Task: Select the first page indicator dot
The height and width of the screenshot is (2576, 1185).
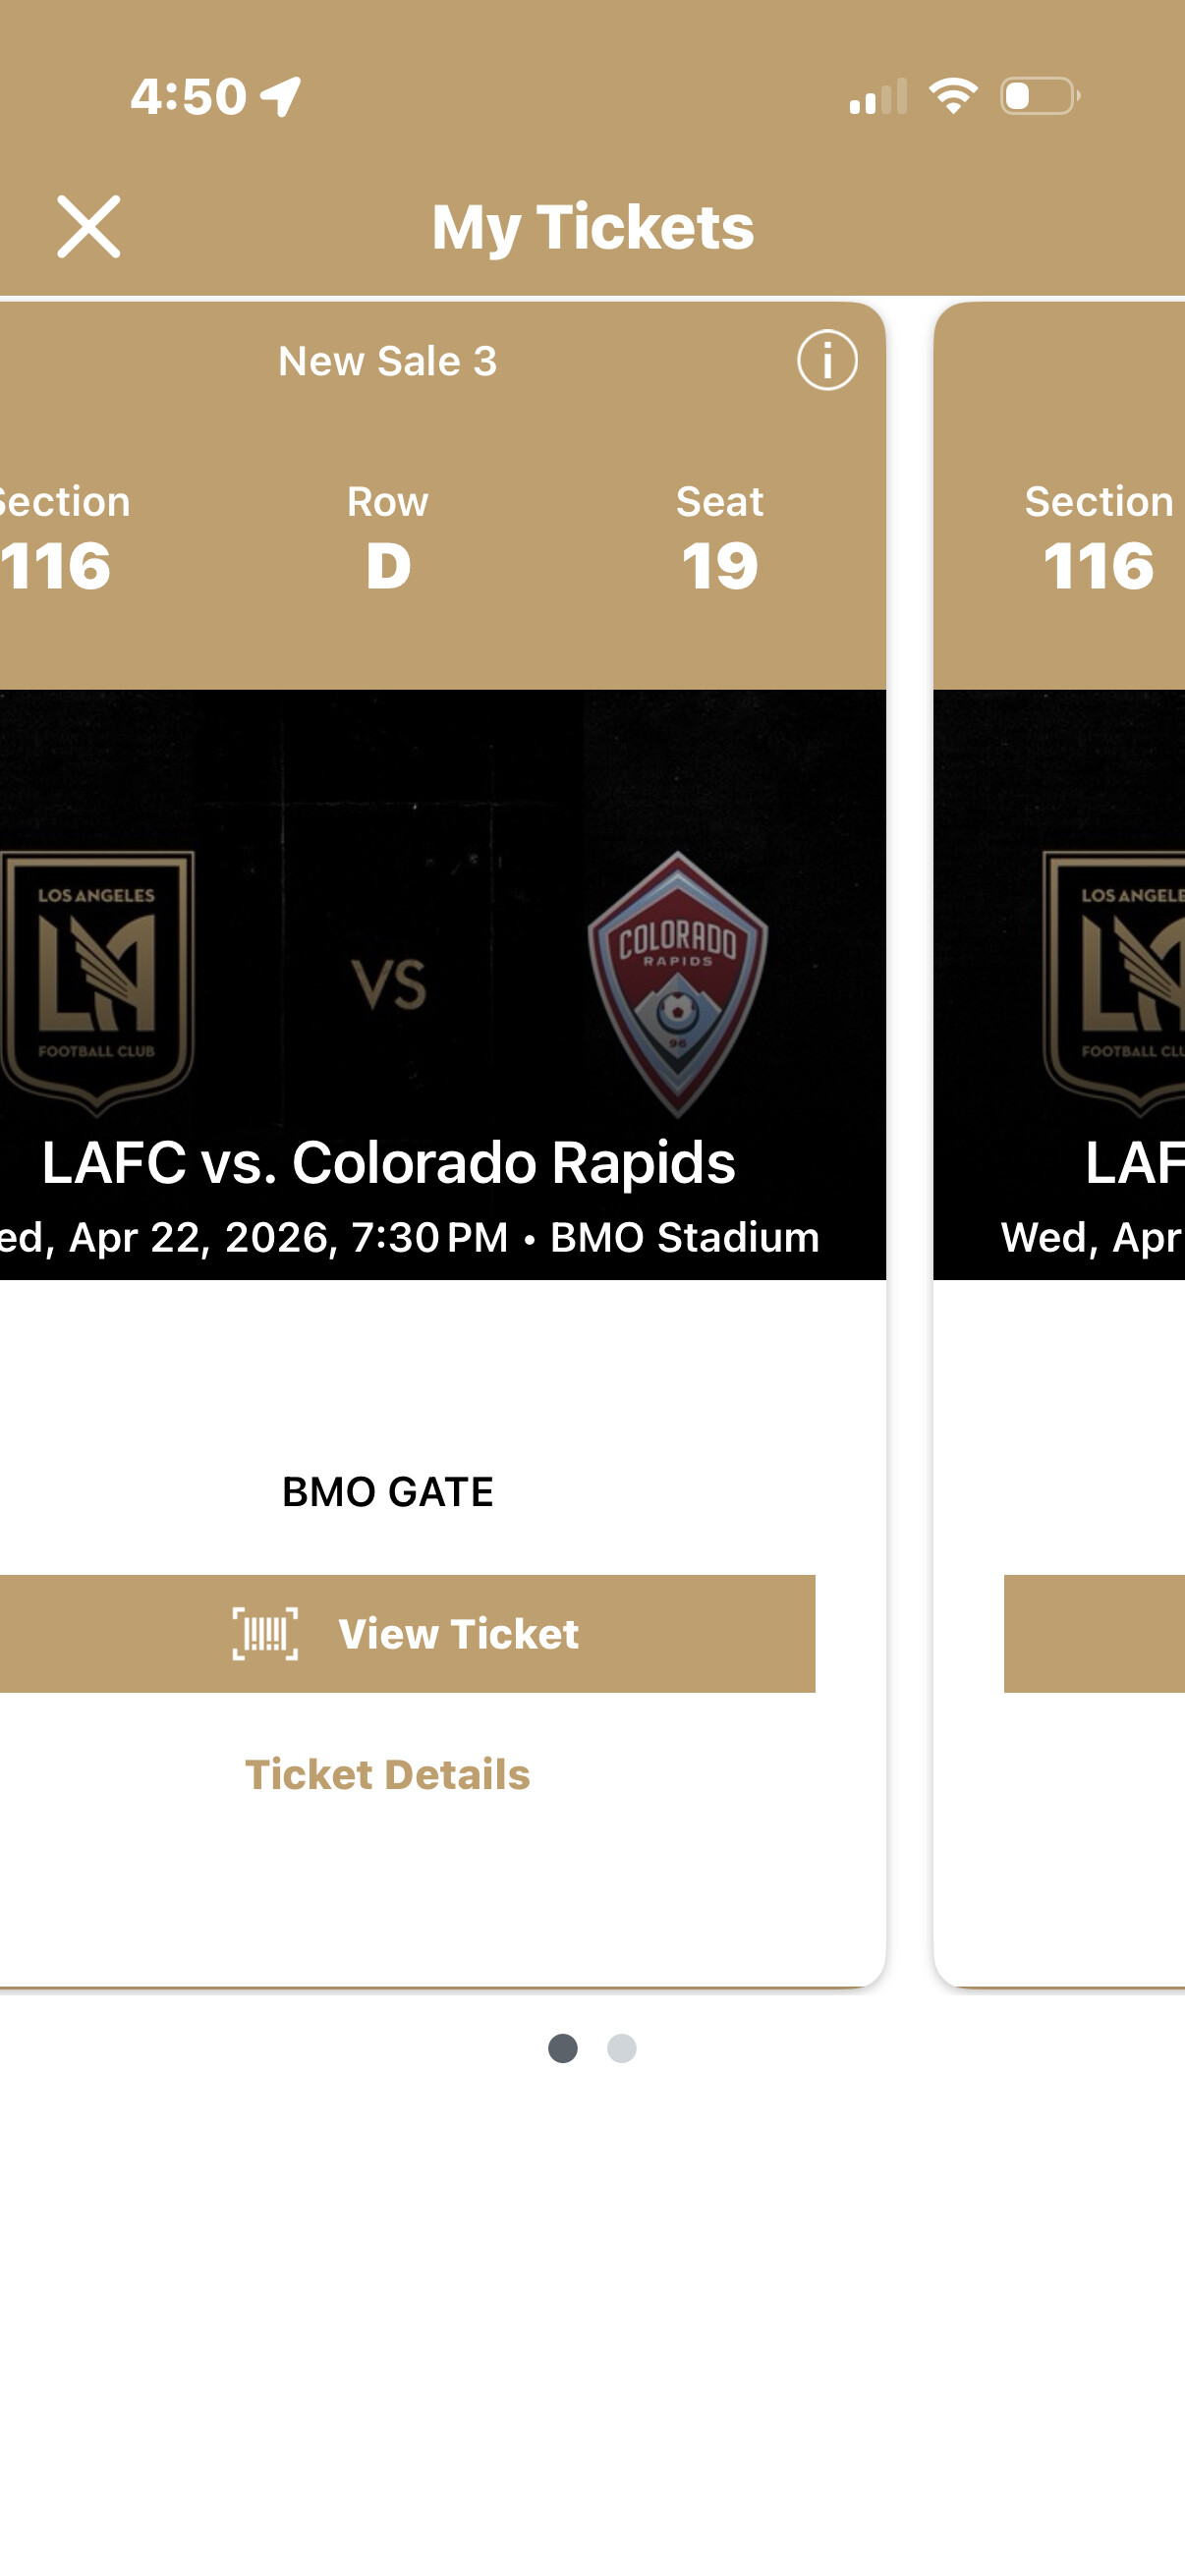Action: point(563,2049)
